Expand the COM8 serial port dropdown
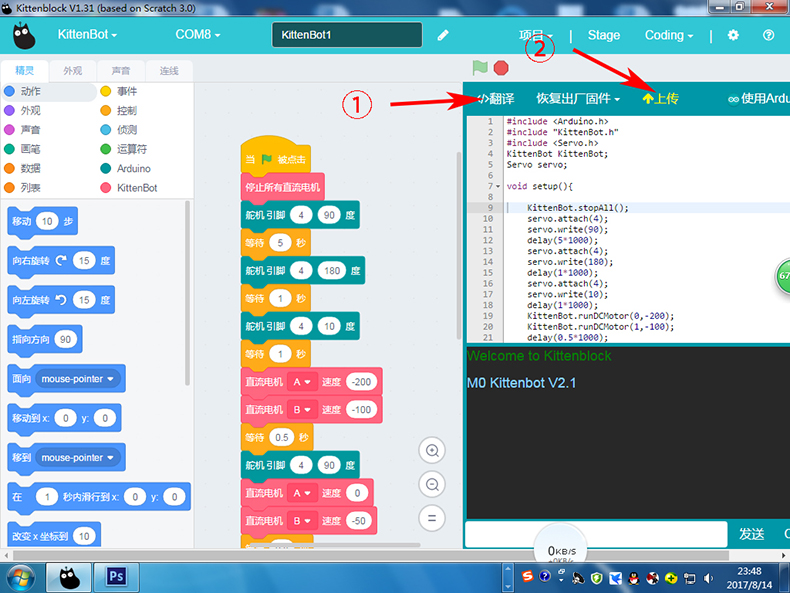This screenshot has height=593, width=790. click(198, 35)
